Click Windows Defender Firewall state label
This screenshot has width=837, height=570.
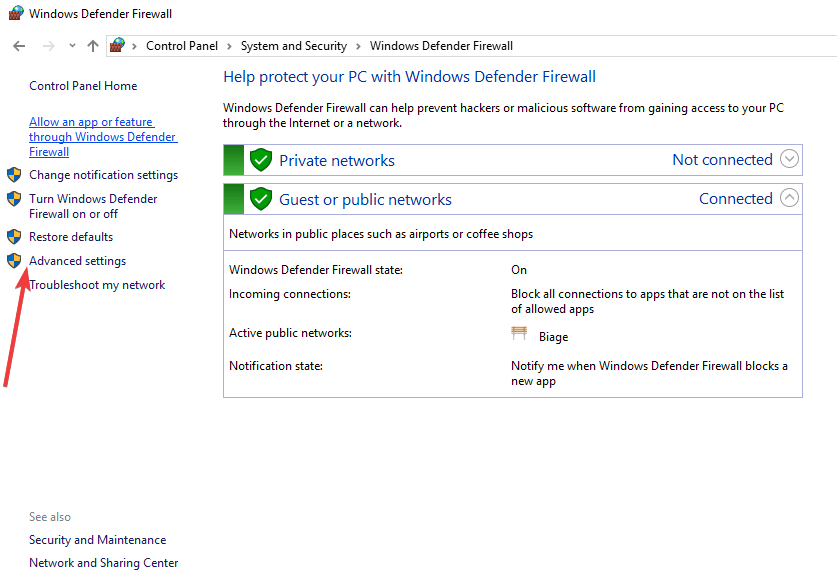coord(316,270)
